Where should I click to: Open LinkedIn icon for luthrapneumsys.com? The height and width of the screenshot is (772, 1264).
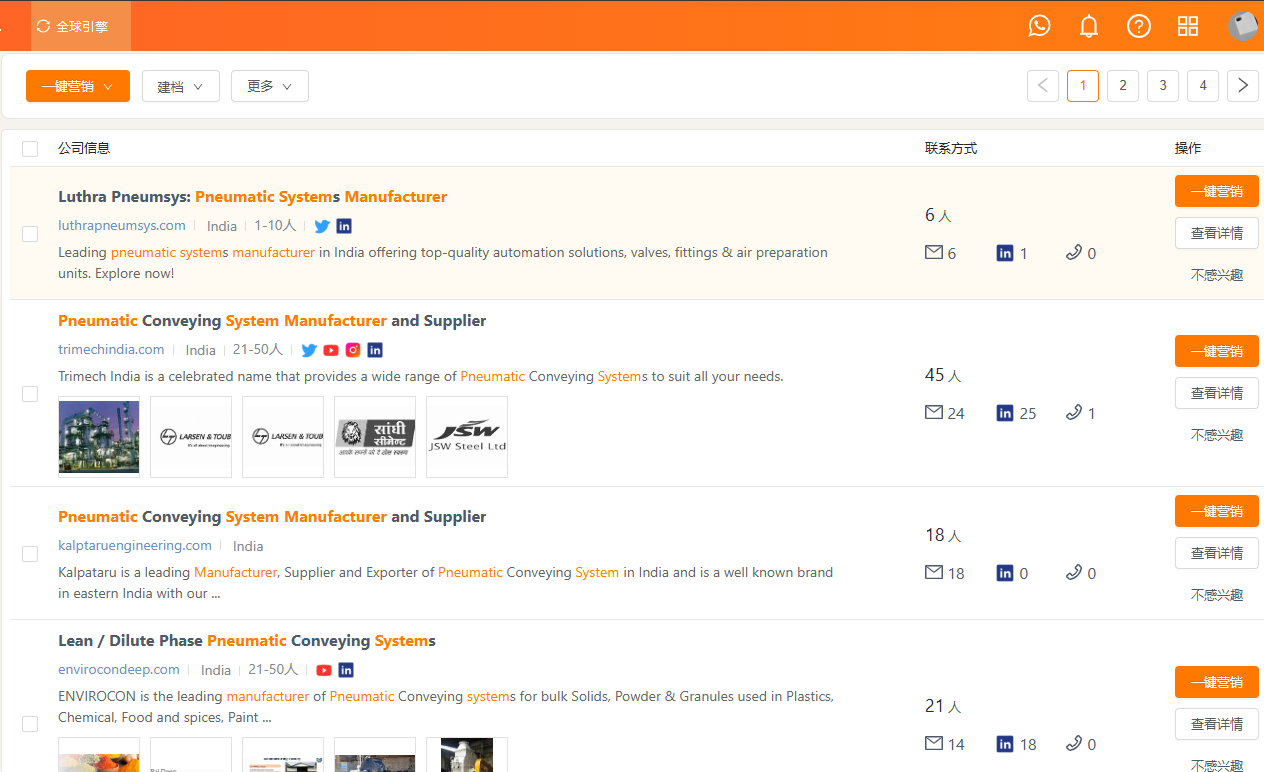click(344, 226)
